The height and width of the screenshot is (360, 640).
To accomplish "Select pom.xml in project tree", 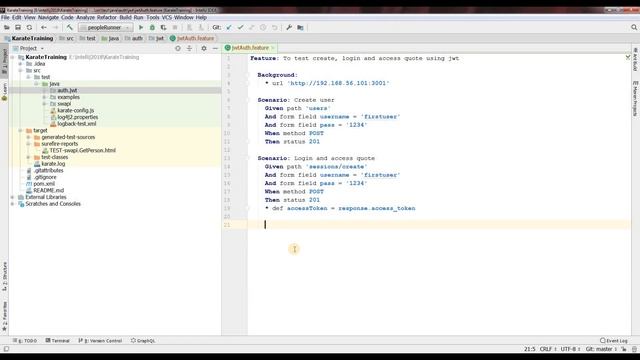I will 44,184.
